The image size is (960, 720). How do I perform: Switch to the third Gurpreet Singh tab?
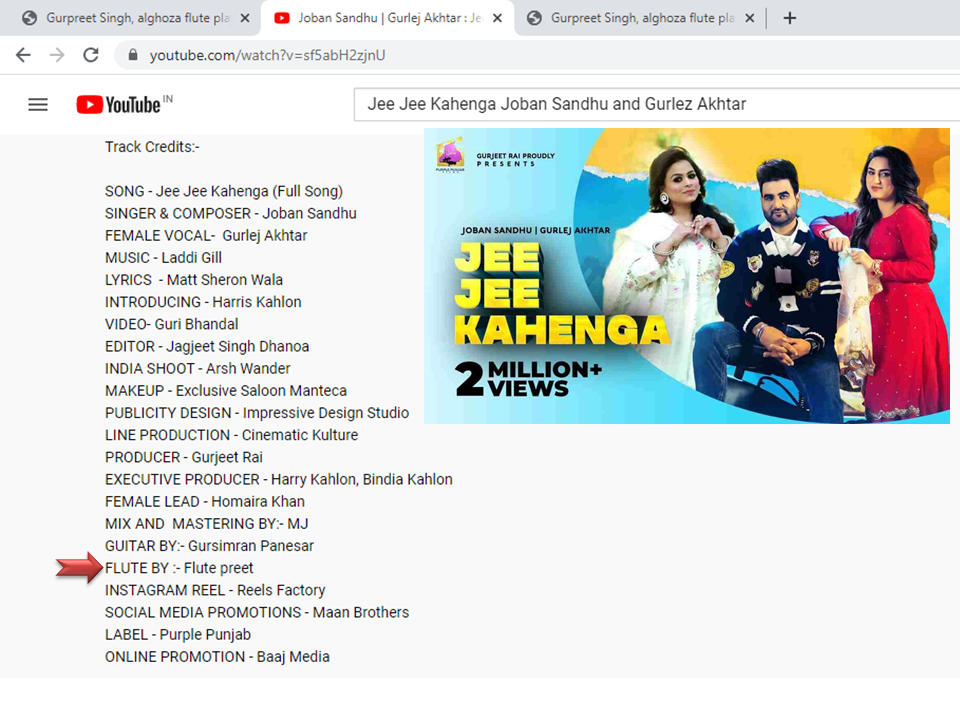coord(635,18)
